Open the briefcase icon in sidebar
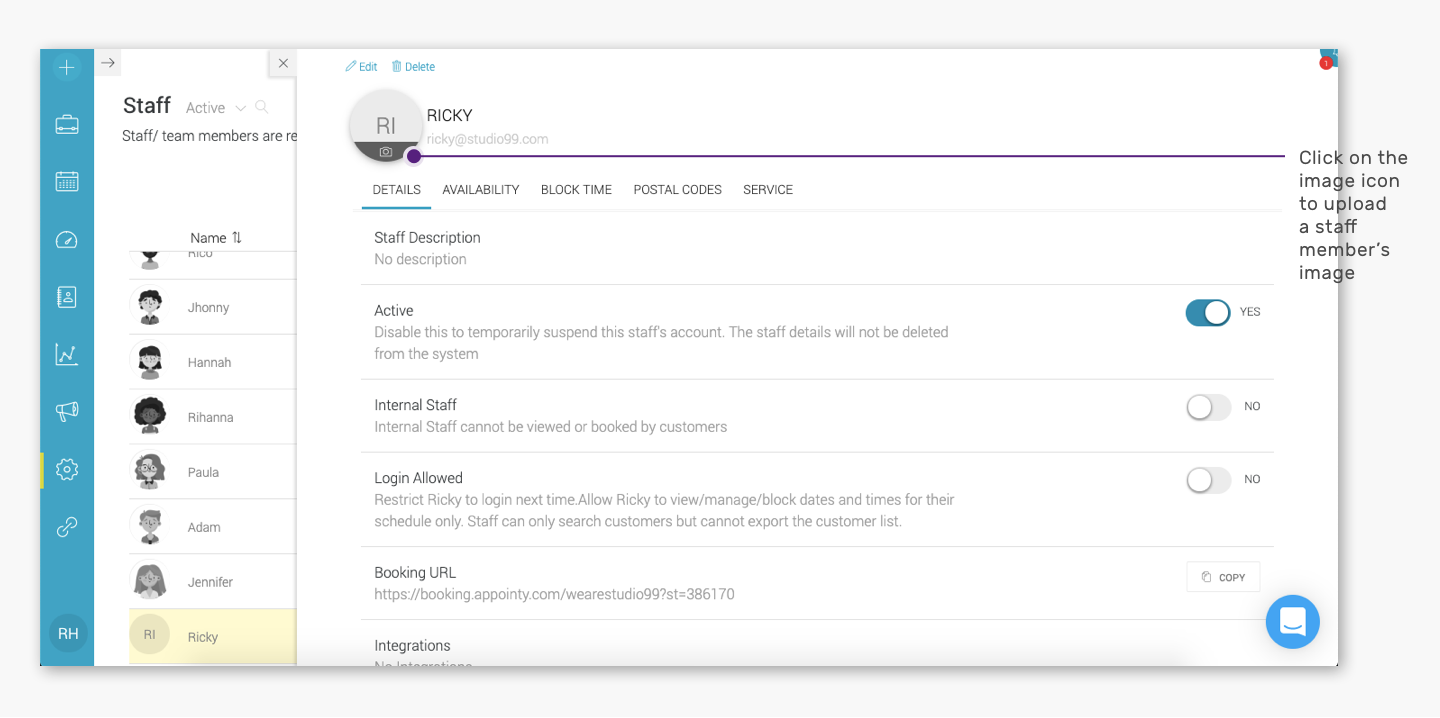 (67, 125)
